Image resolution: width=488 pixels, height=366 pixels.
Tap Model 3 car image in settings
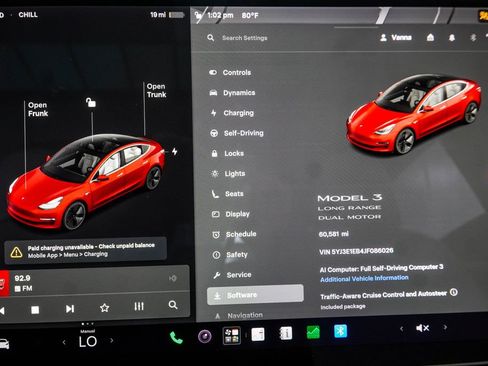pos(414,114)
